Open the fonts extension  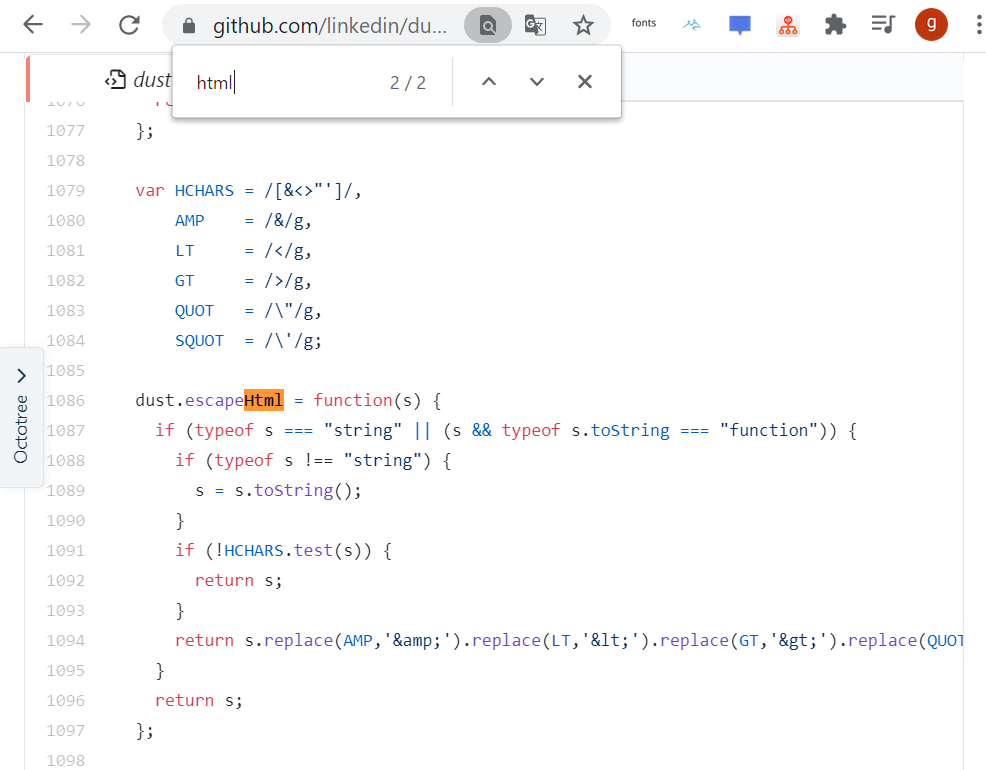coord(643,23)
